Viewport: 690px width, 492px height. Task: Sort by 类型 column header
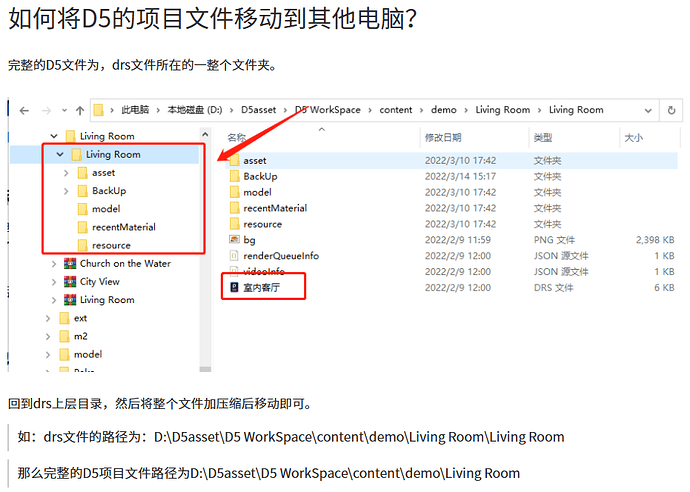(x=542, y=137)
